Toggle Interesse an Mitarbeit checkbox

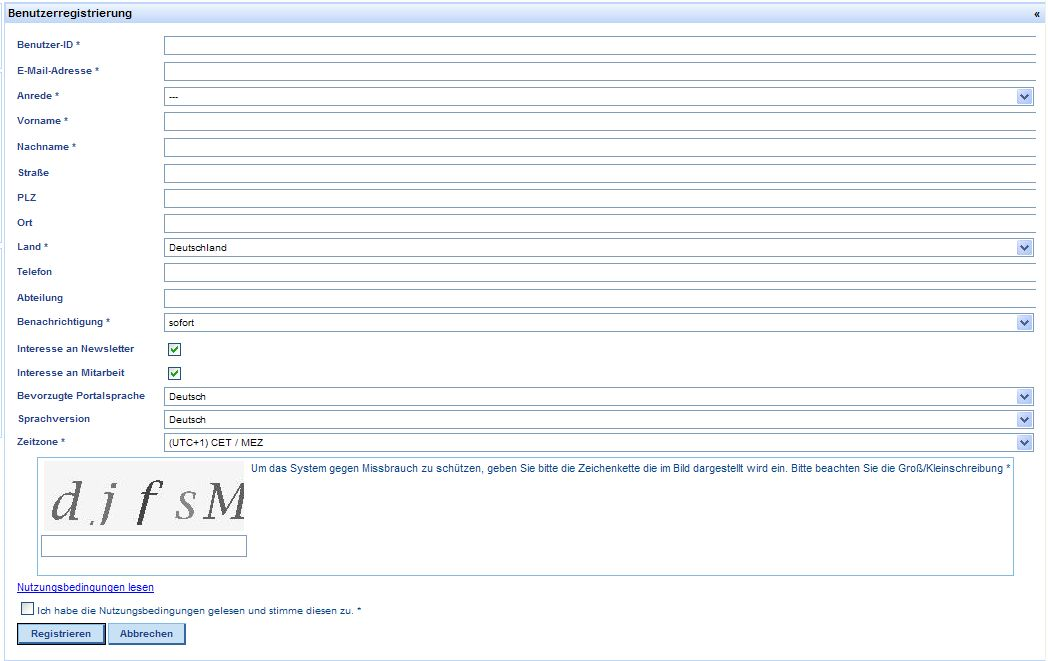click(174, 373)
